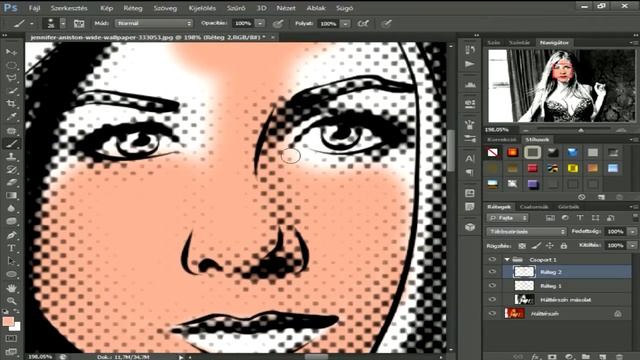640x360 pixels.
Task: Select the Pen tool
Action: coord(11,235)
